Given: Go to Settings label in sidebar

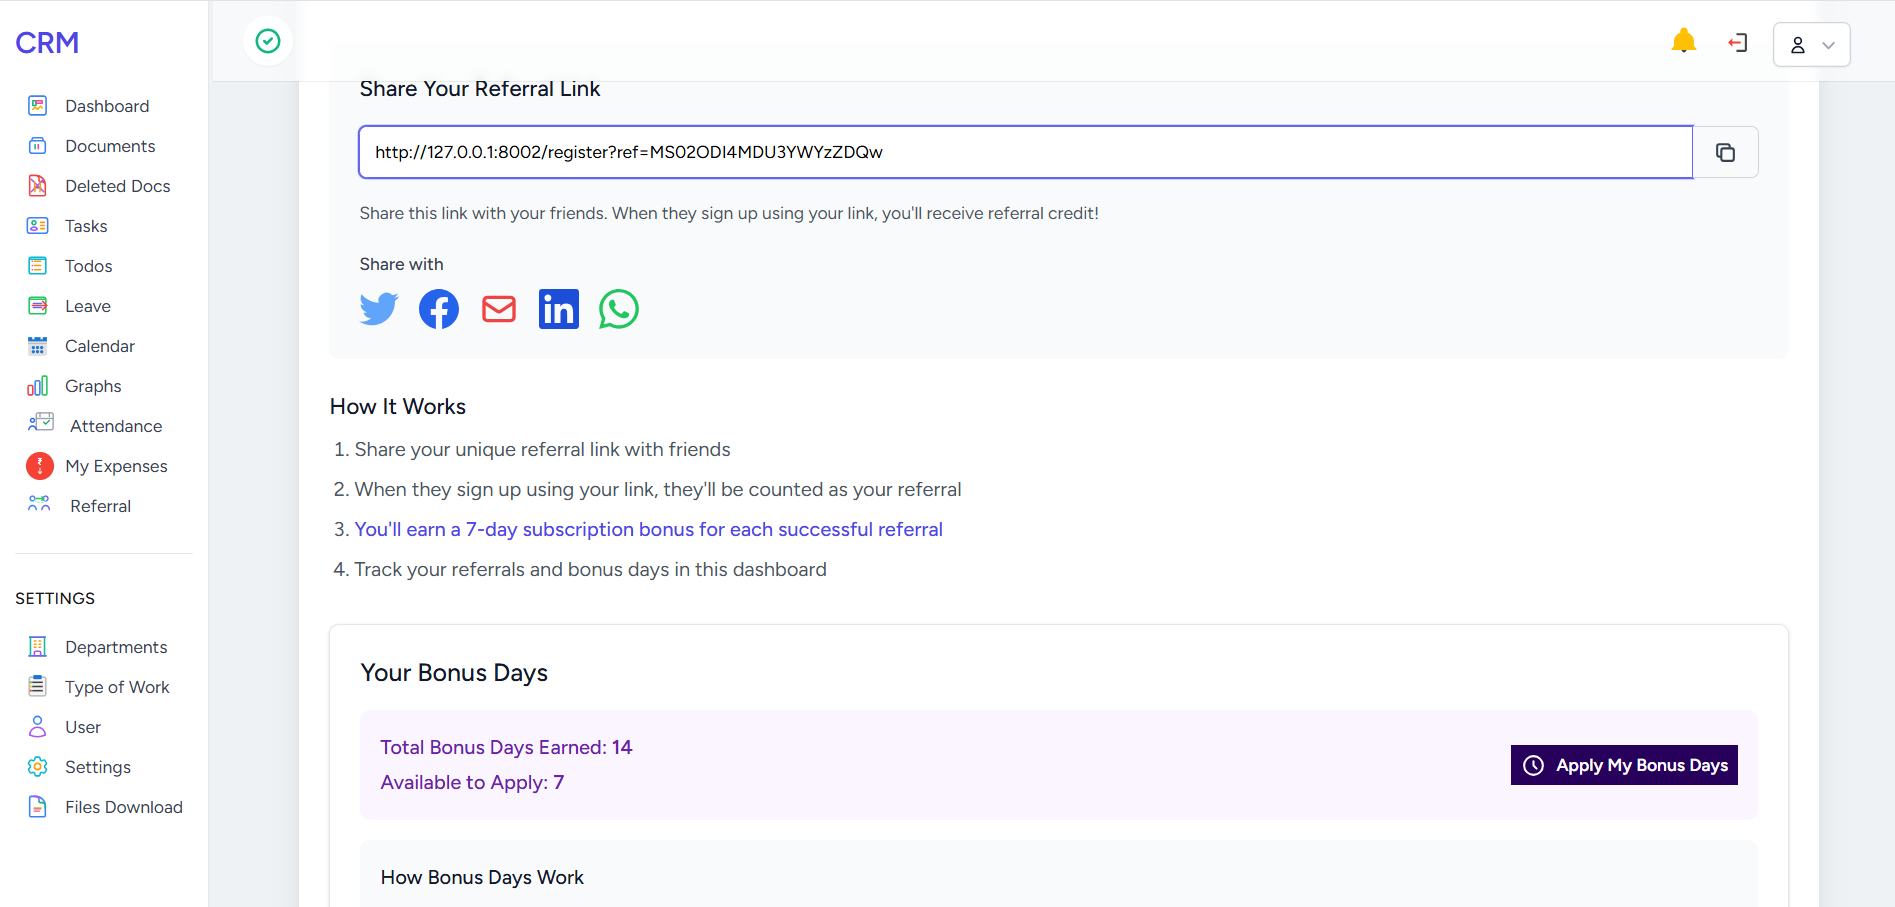Looking at the screenshot, I should pos(98,767).
